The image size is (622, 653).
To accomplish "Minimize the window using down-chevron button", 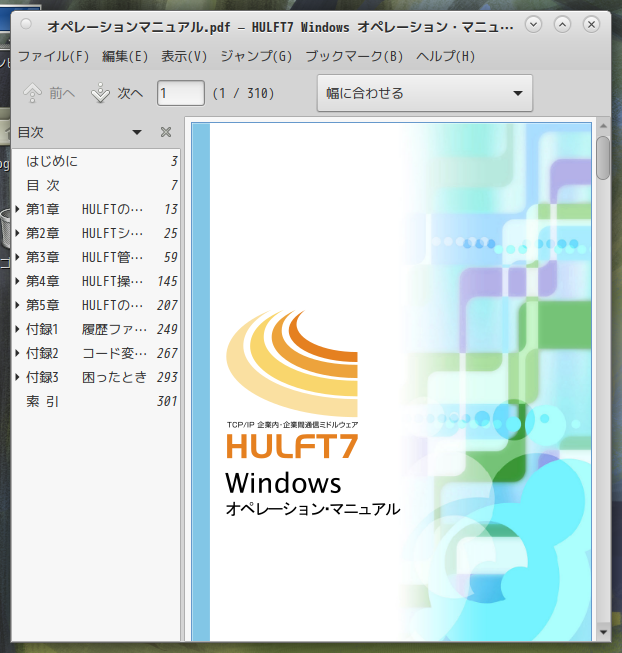I will [533, 25].
